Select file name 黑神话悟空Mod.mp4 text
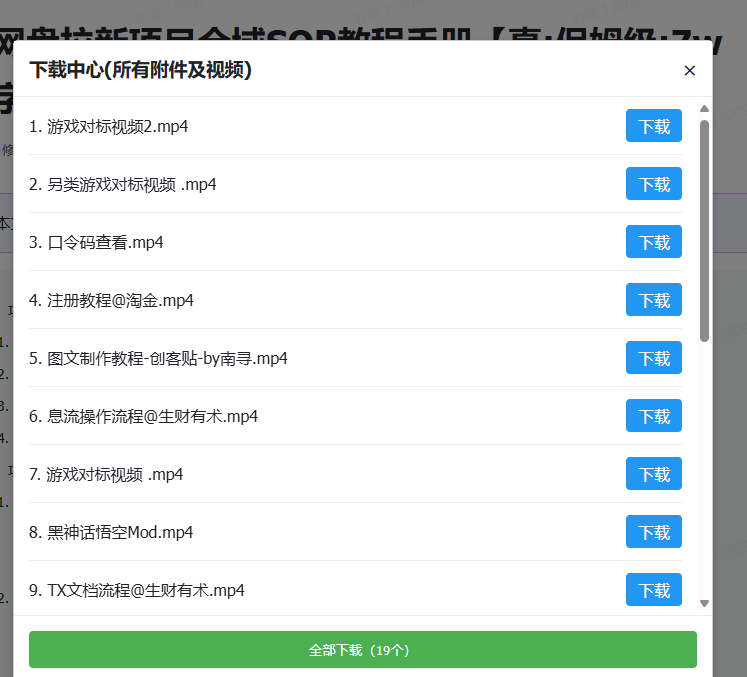Screen dimensions: 747x677 (x=120, y=532)
